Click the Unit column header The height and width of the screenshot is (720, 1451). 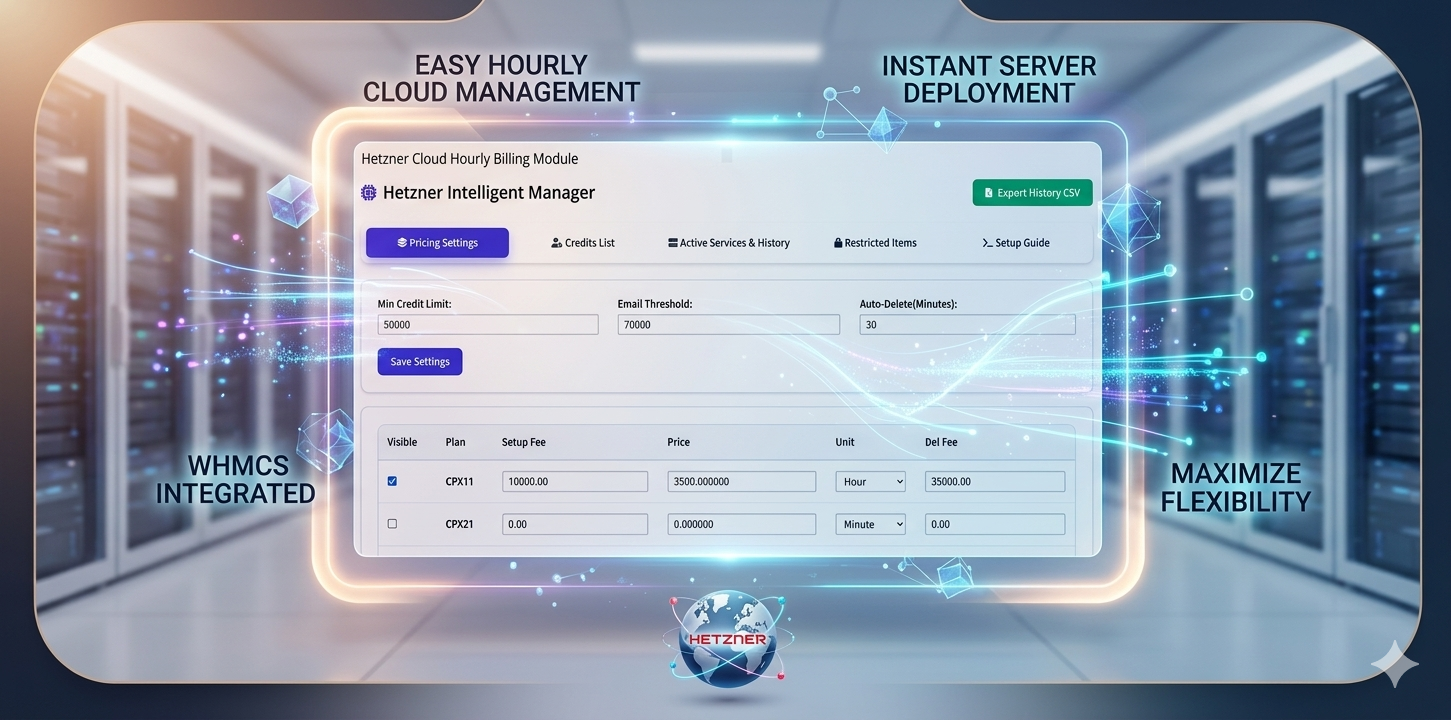845,442
